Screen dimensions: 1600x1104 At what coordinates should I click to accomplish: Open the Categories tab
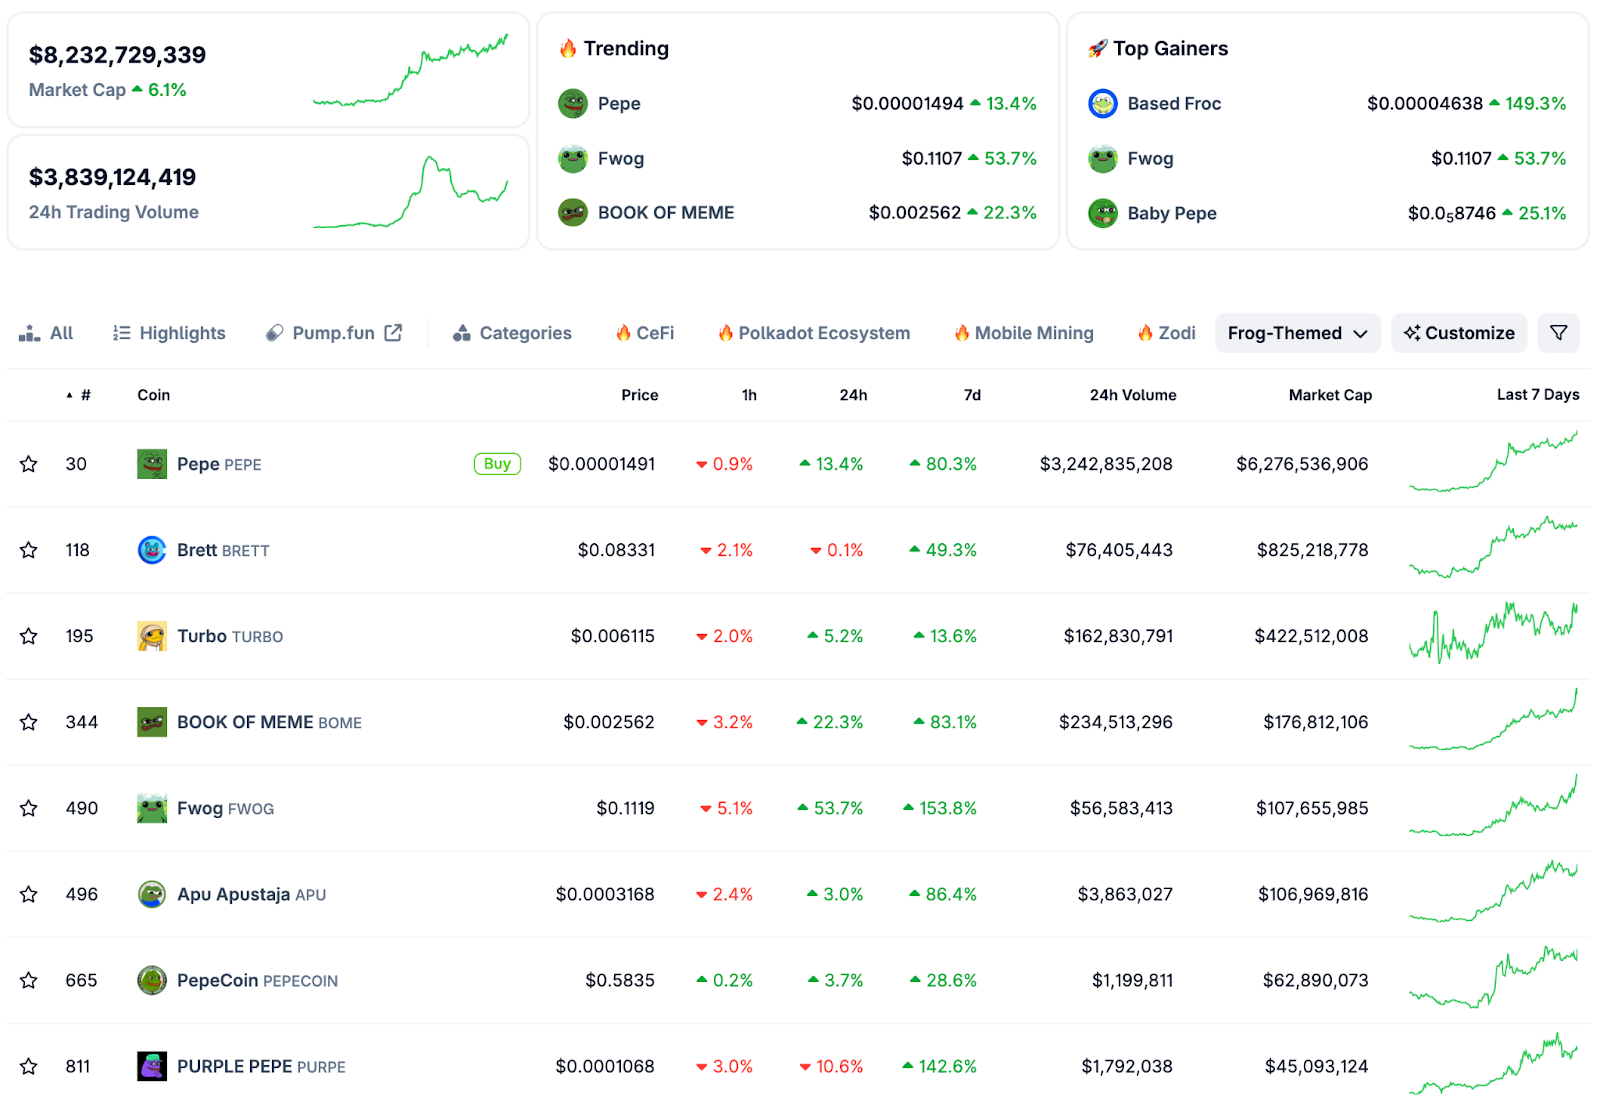point(512,333)
